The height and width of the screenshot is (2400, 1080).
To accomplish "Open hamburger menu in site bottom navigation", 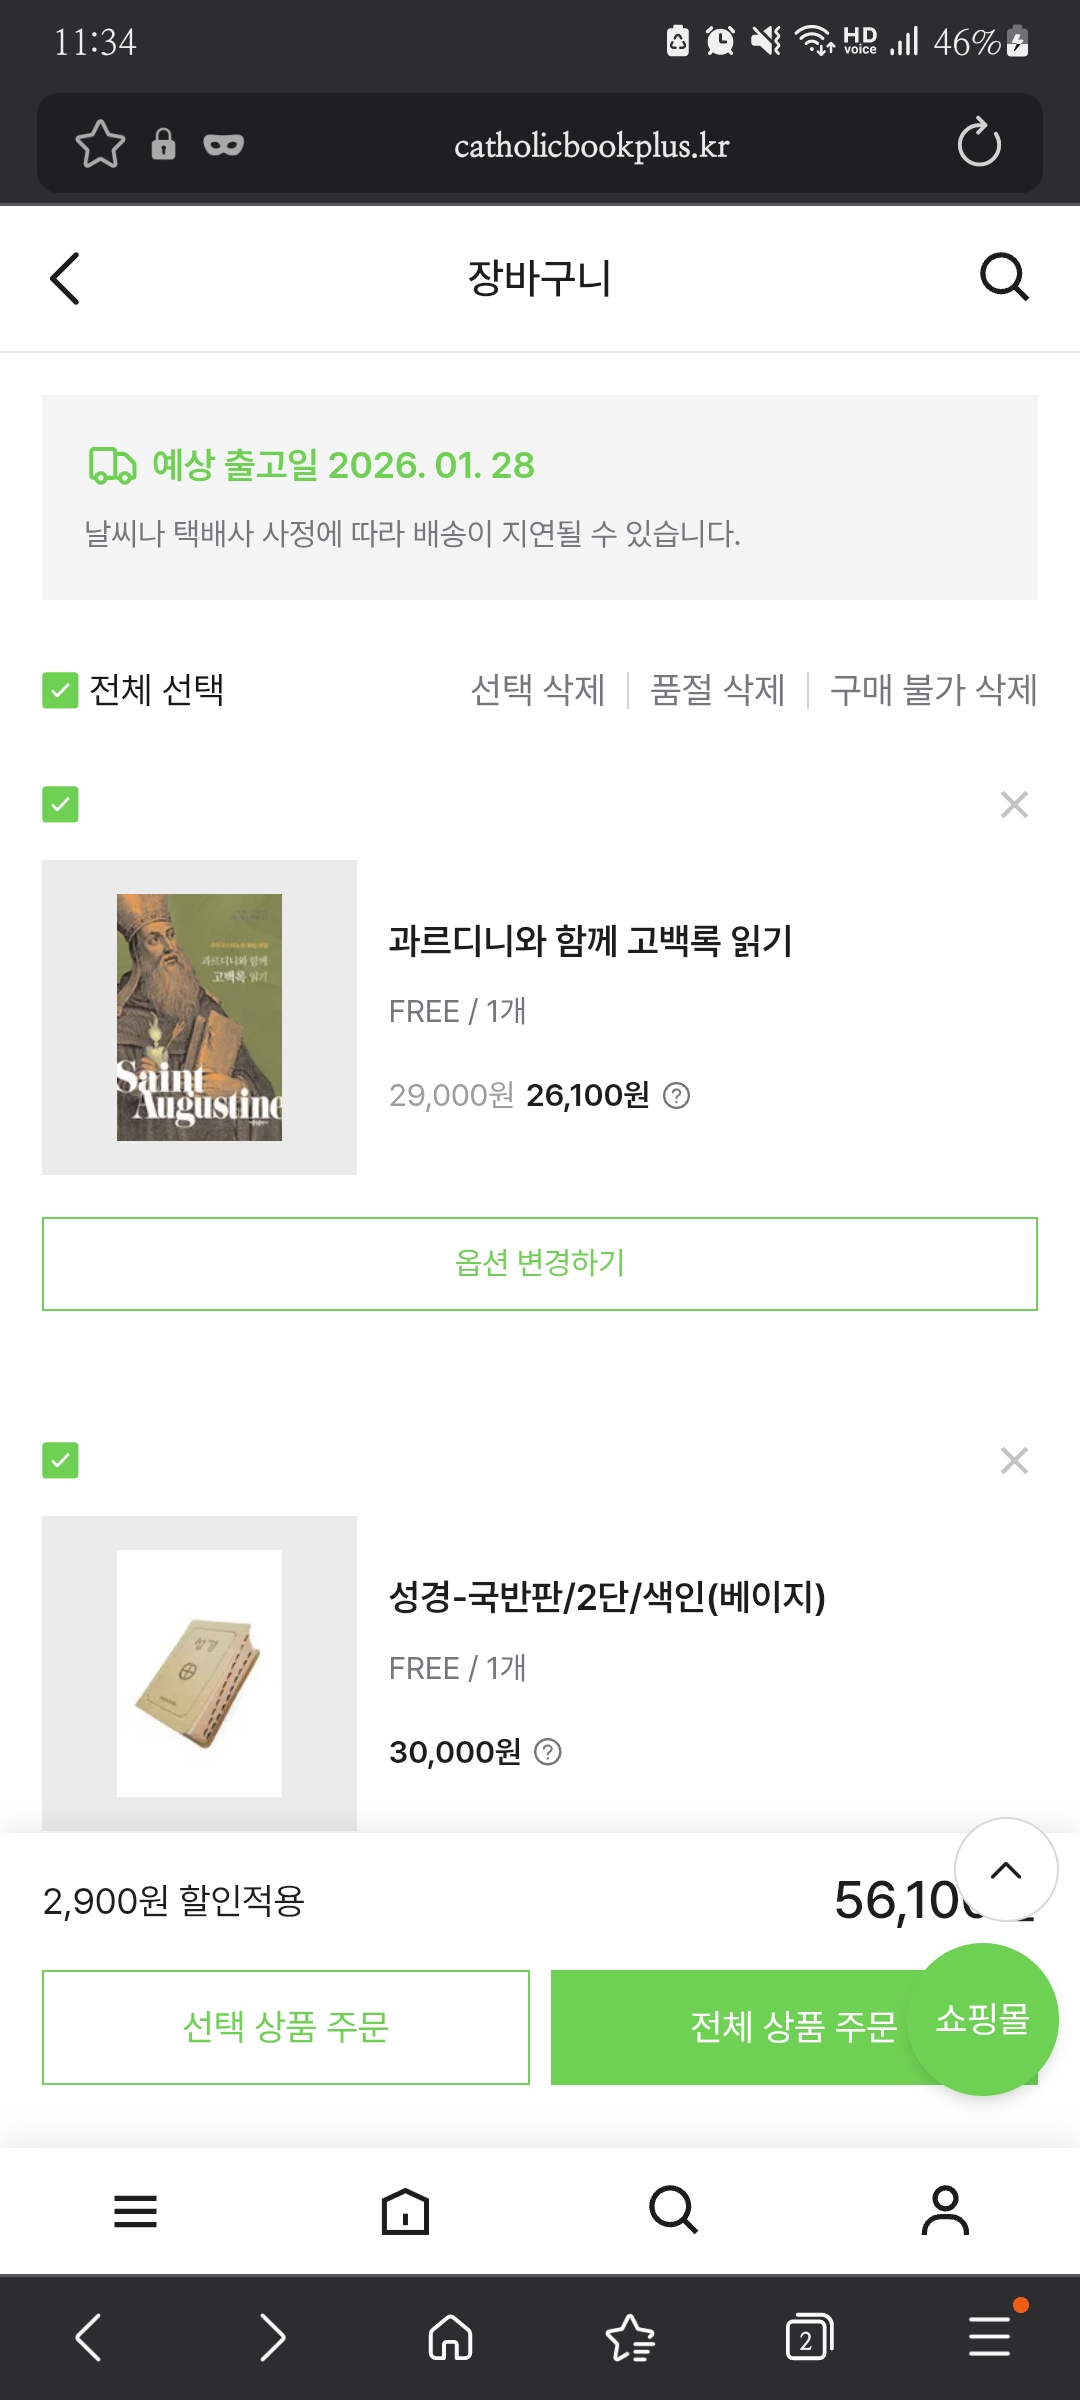I will click(x=135, y=2211).
